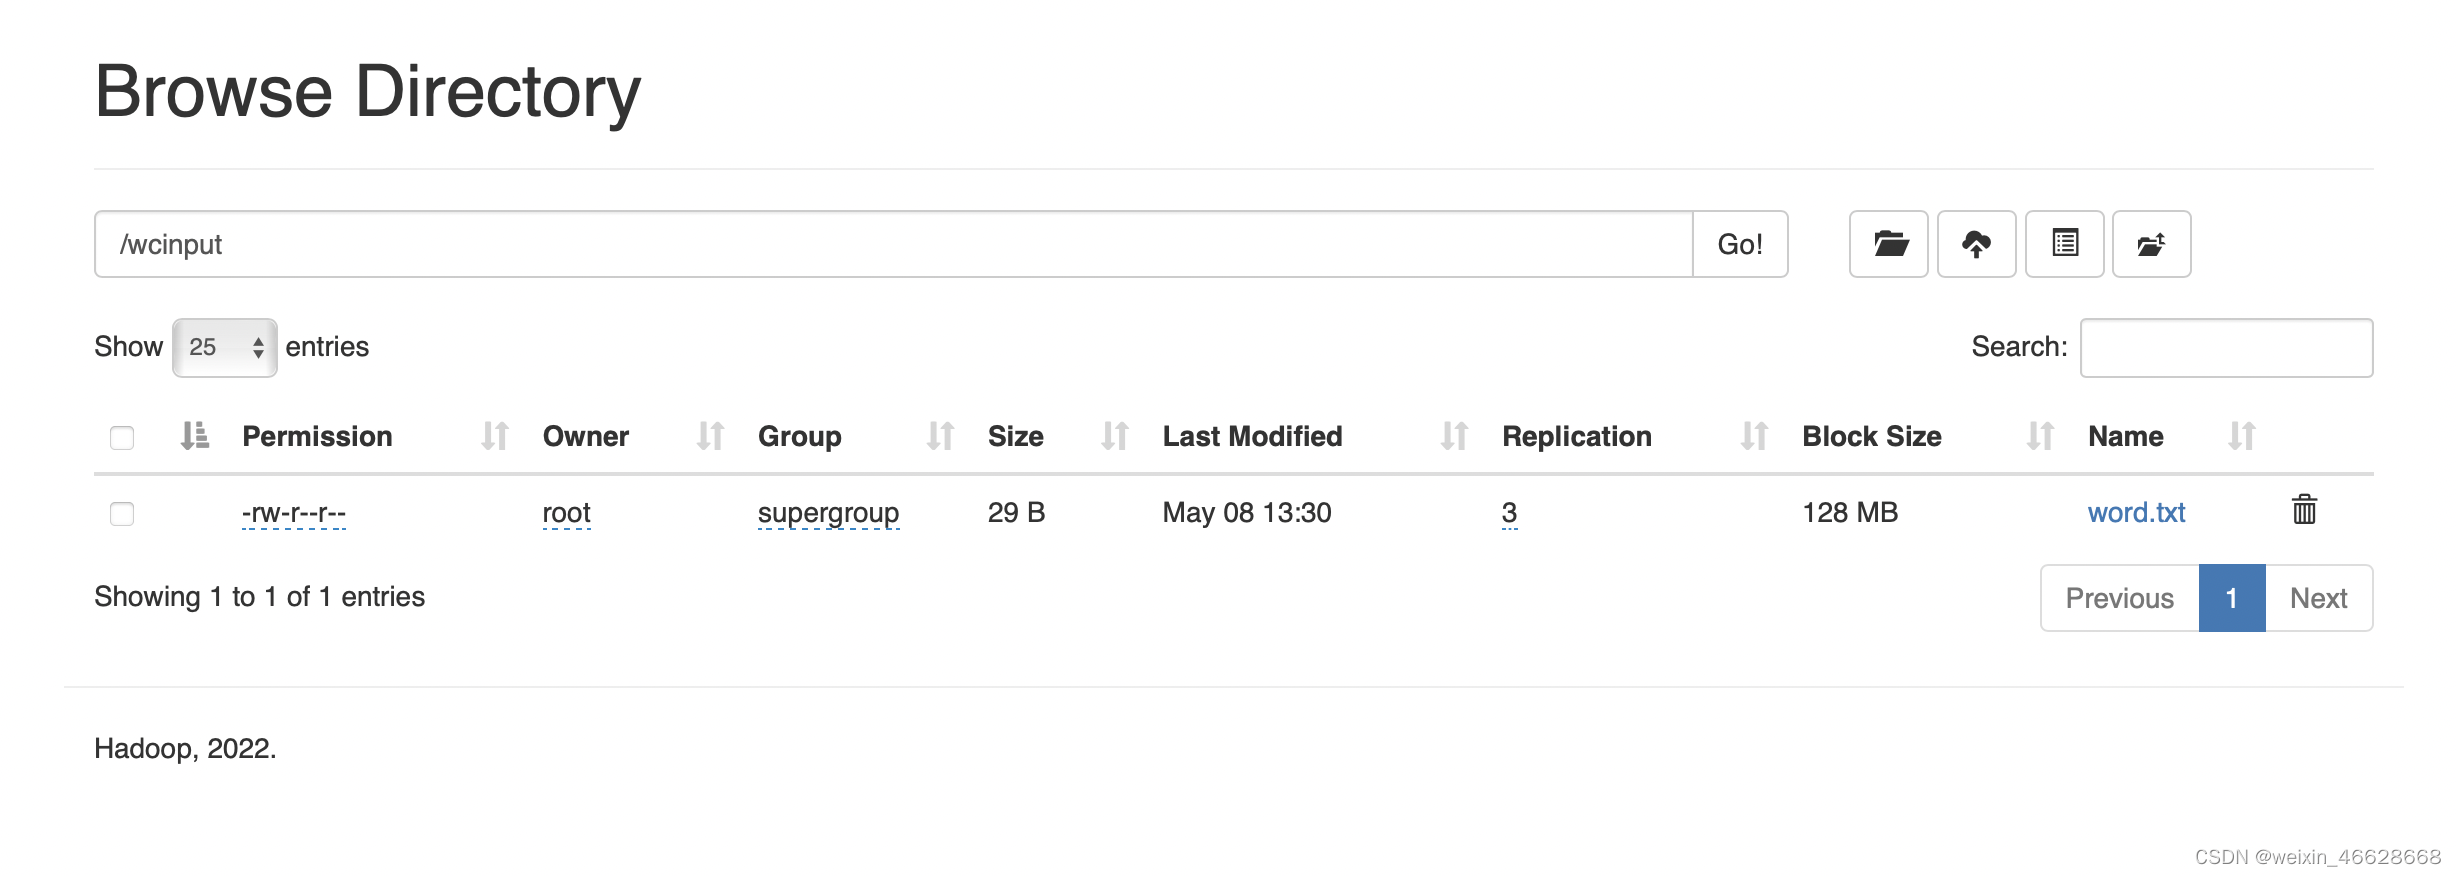Check the checkbox on the word.txt row

pyautogui.click(x=122, y=514)
